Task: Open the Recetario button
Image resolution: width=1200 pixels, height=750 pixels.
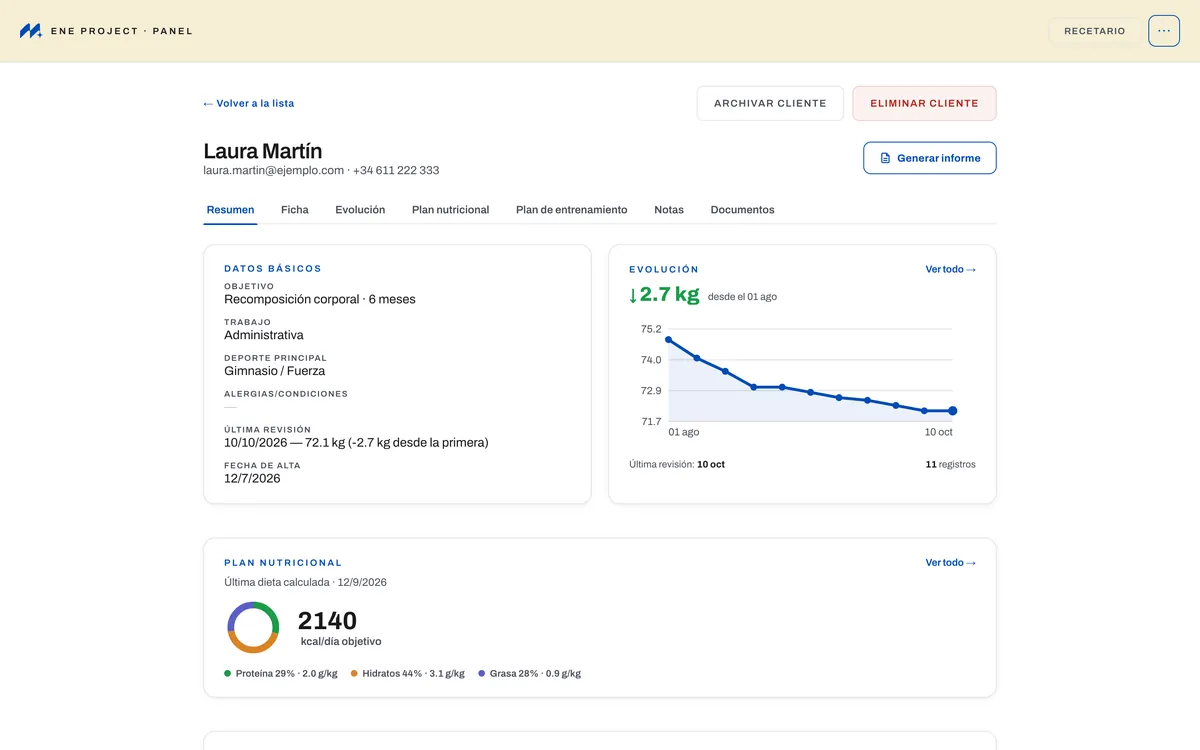Action: pyautogui.click(x=1094, y=31)
